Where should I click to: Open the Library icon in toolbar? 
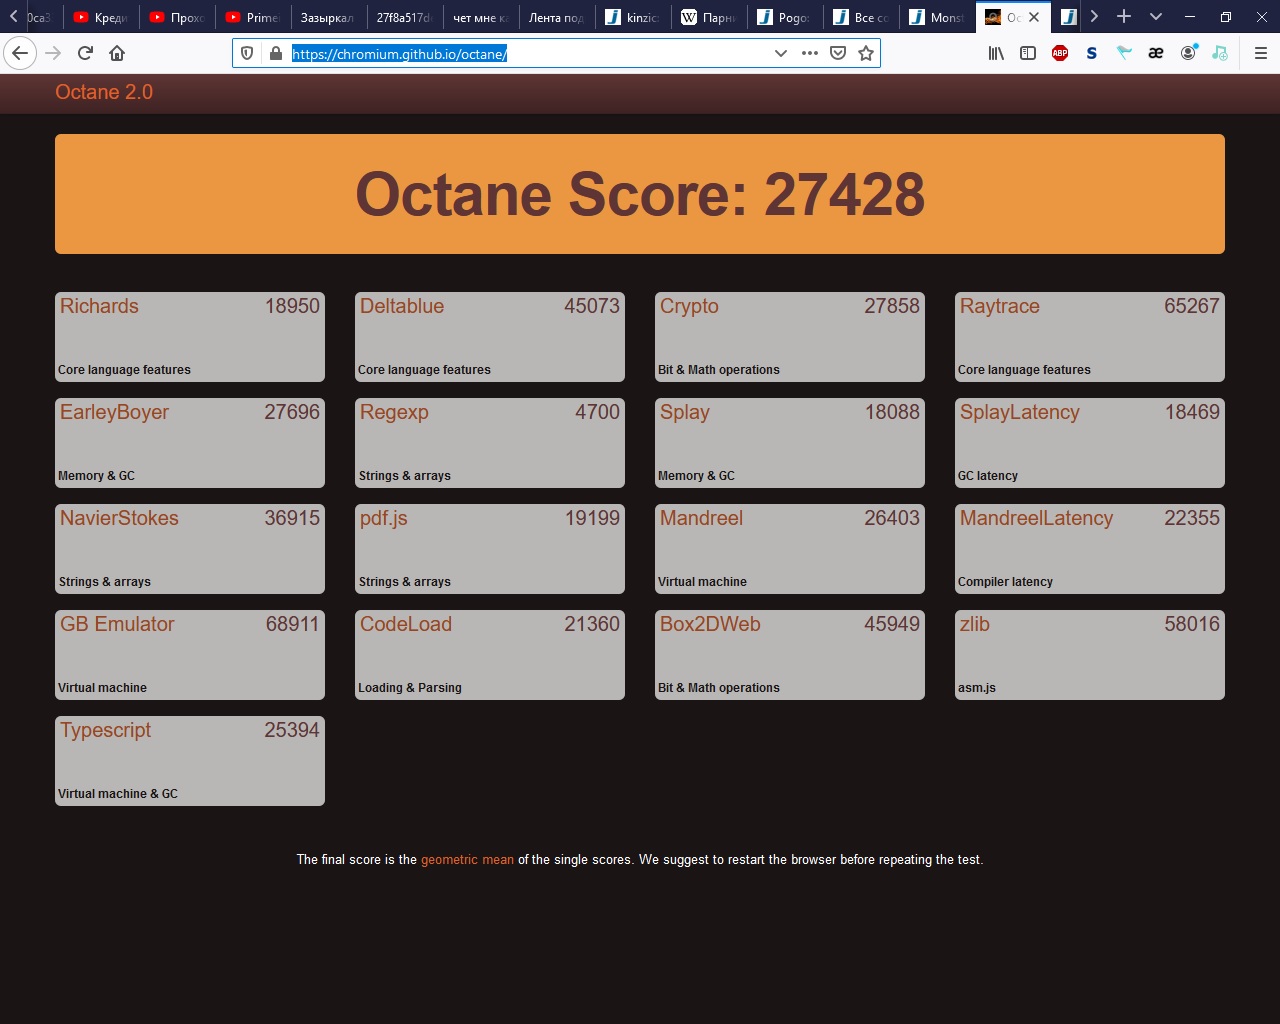(996, 53)
